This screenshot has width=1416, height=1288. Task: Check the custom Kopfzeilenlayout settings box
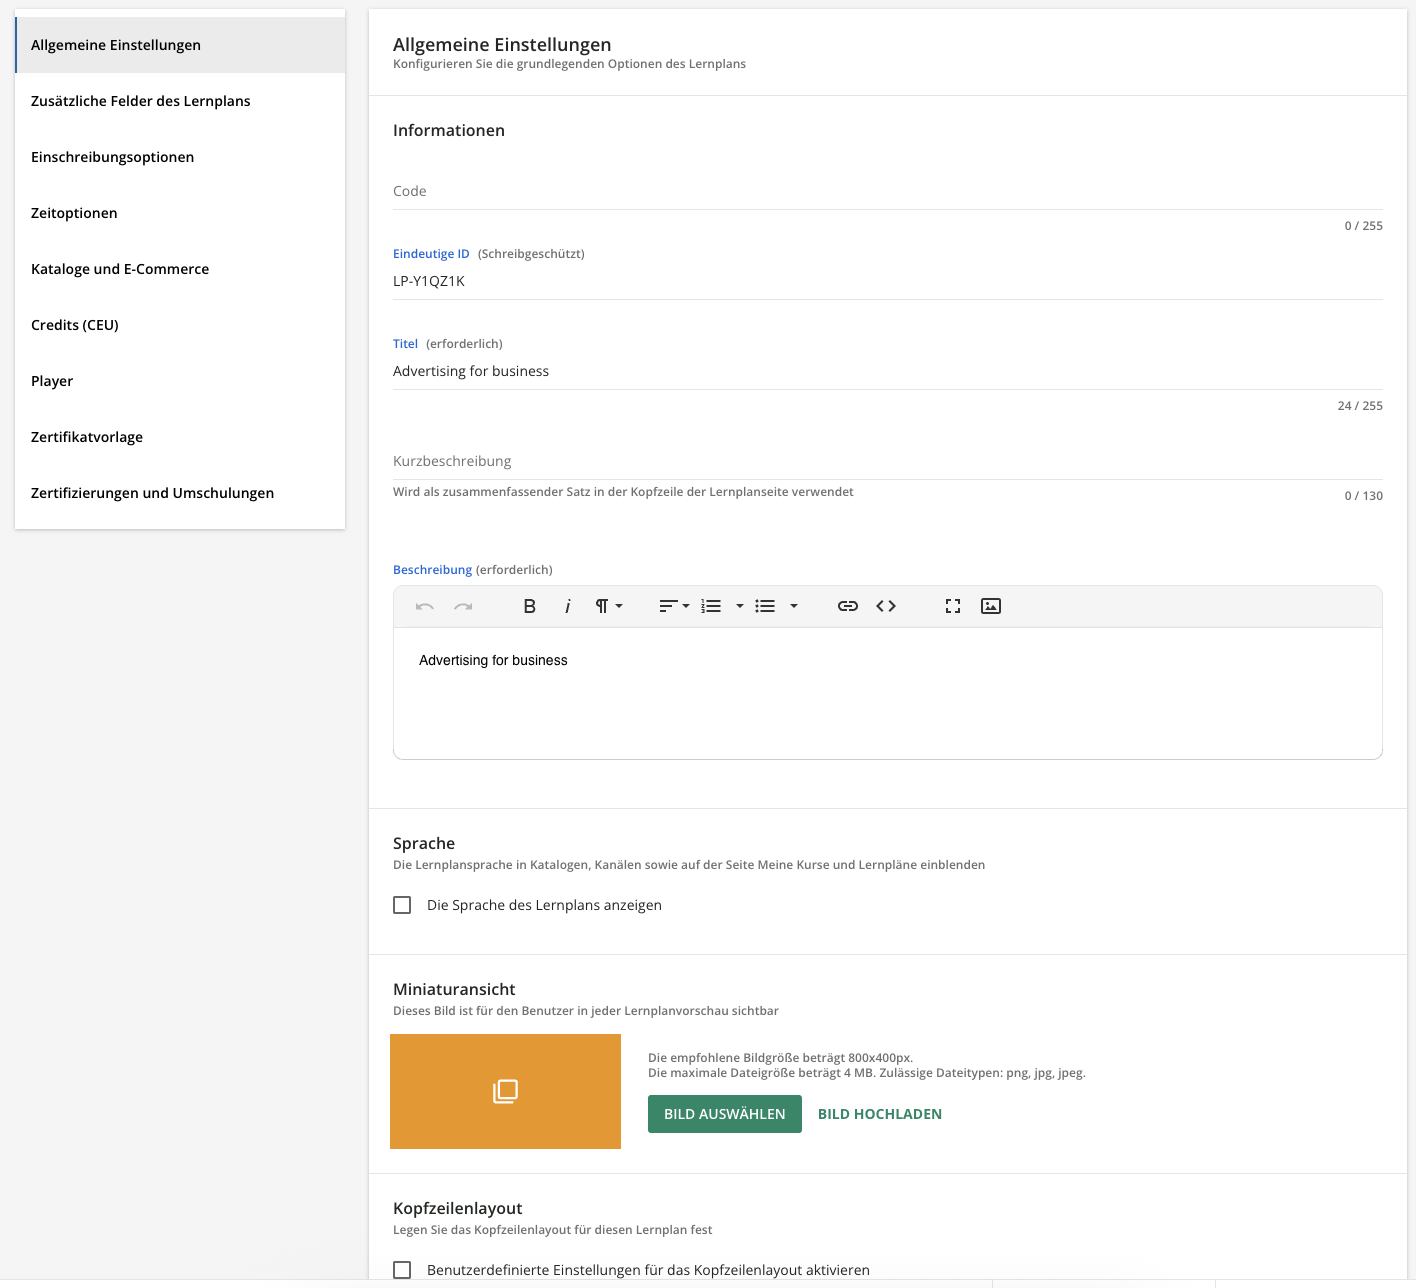[402, 1270]
